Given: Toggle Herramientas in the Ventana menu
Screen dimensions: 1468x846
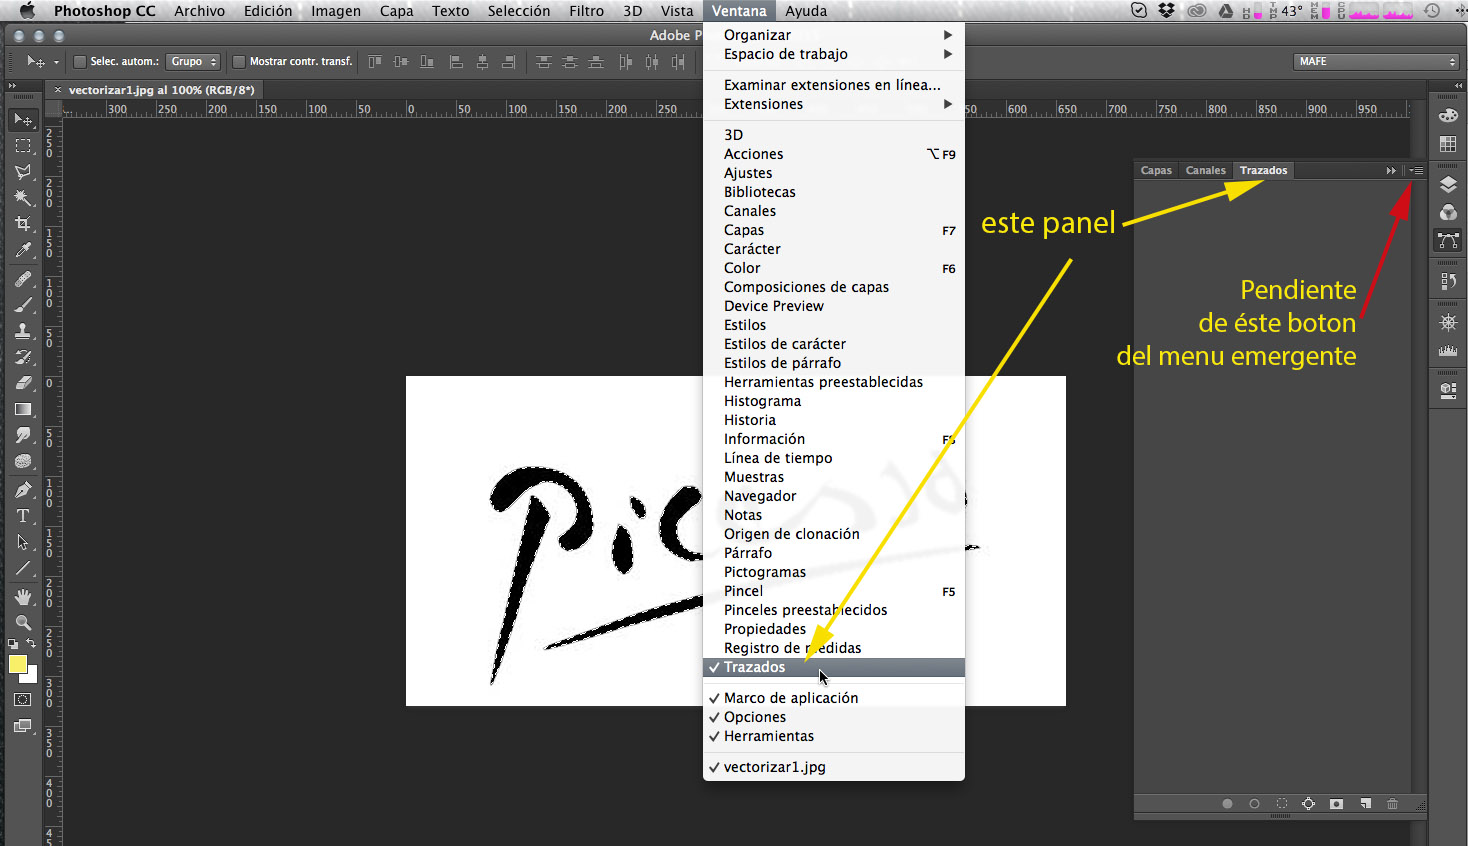Looking at the screenshot, I should click(x=834, y=736).
